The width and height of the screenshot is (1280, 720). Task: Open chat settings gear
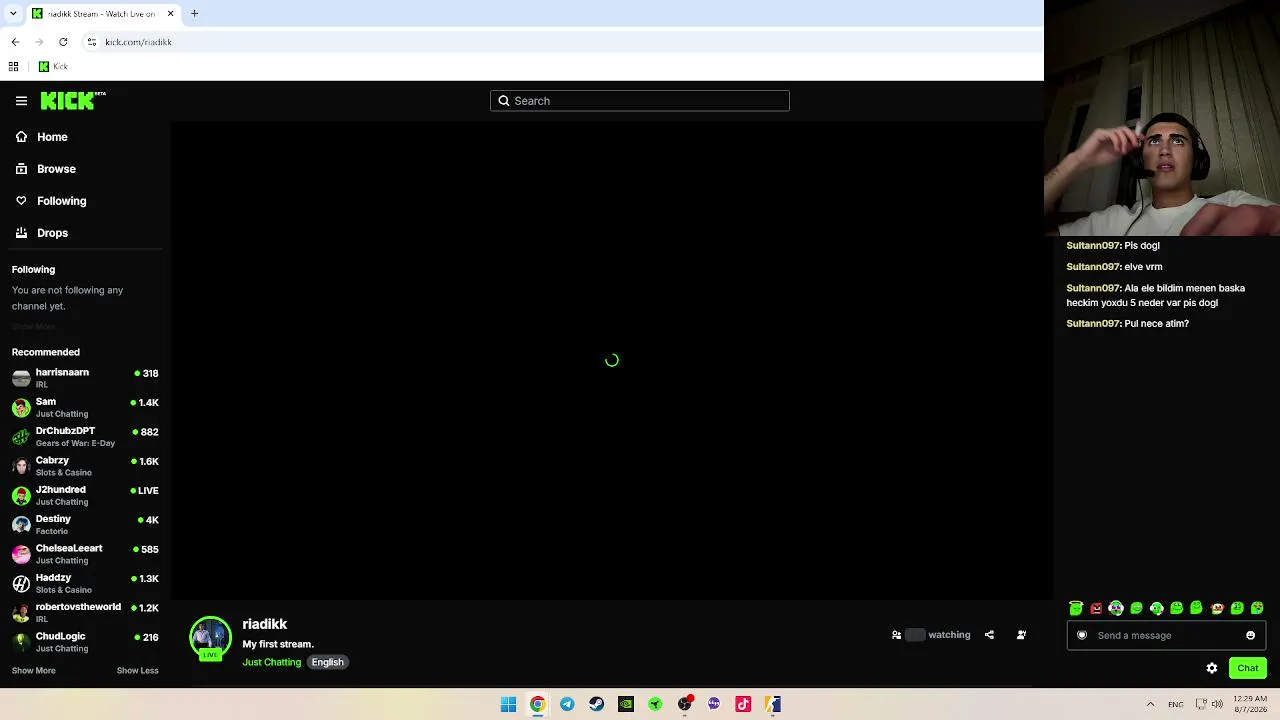click(1212, 668)
